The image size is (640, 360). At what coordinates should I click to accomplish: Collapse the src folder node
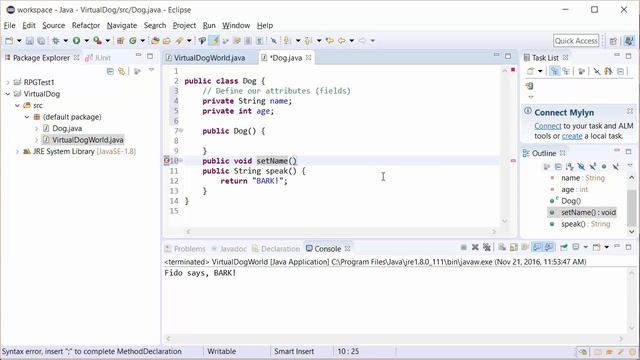coord(17,105)
